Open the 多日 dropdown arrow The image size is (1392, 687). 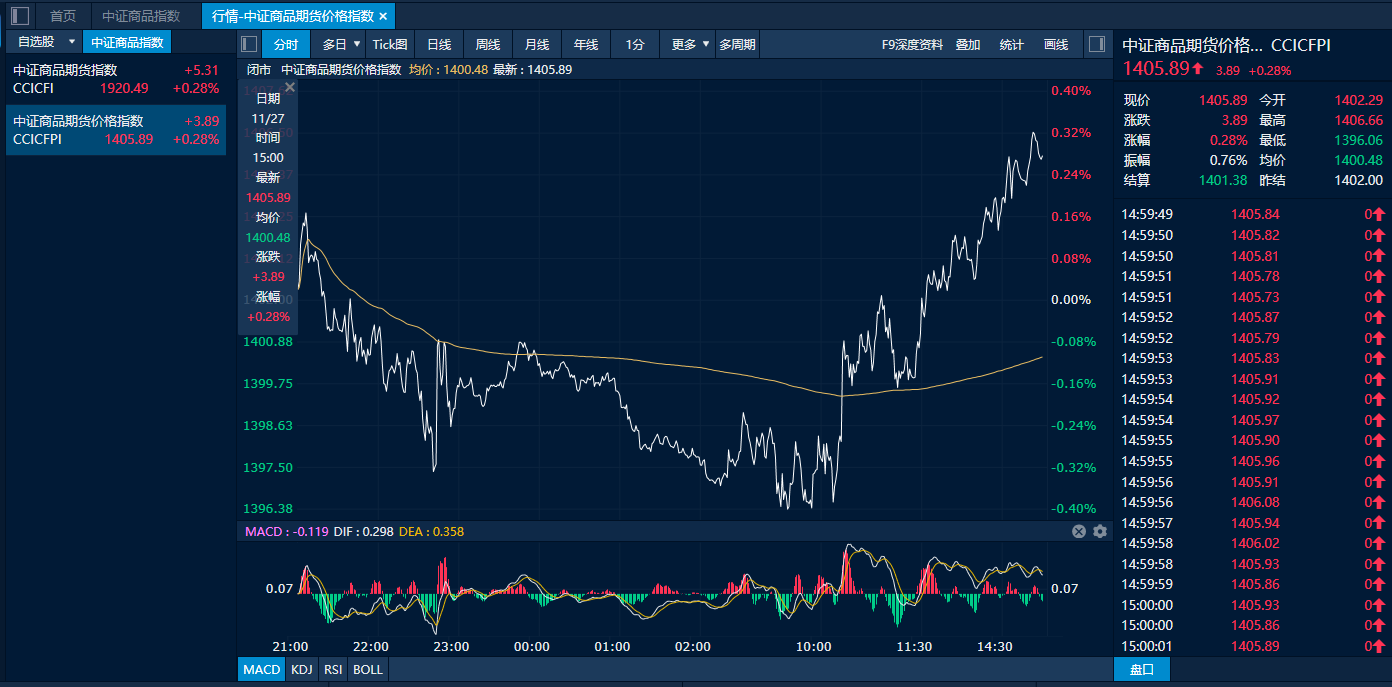pos(357,44)
